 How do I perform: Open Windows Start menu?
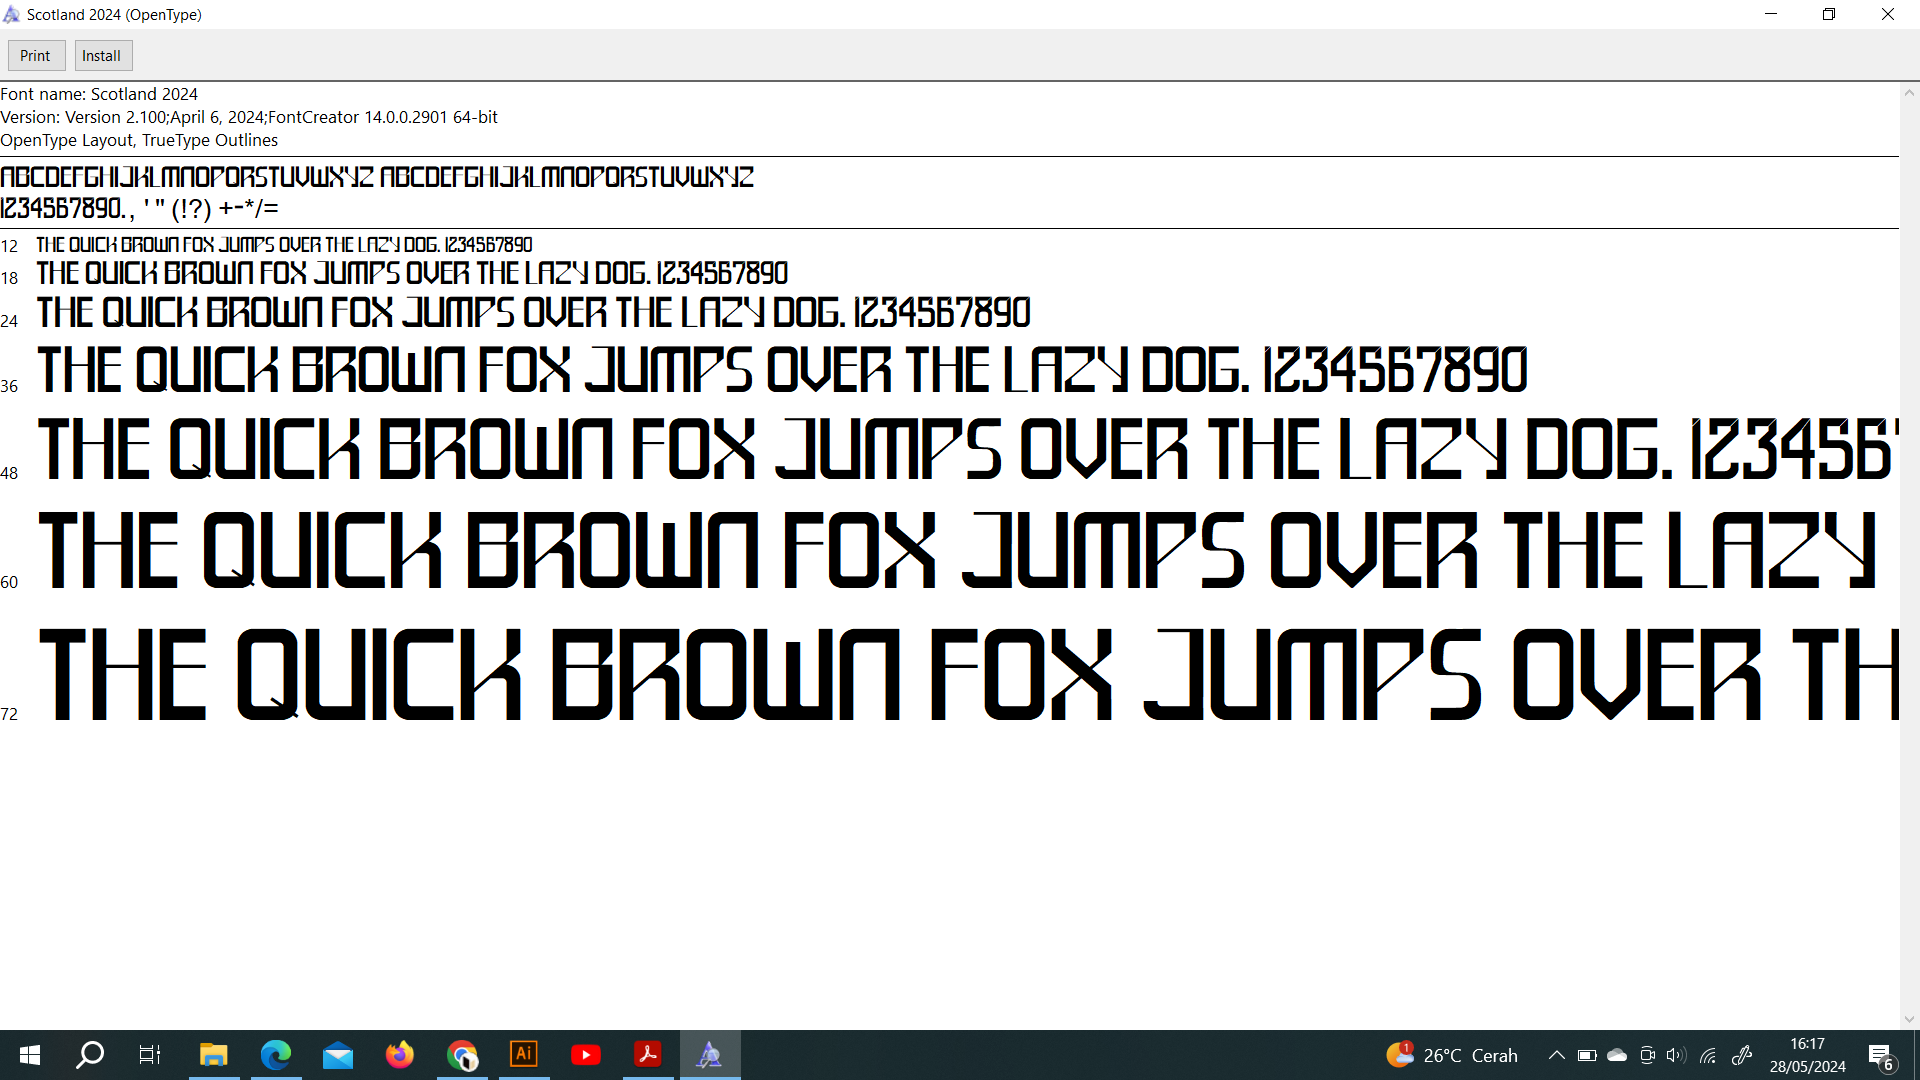click(x=30, y=1055)
